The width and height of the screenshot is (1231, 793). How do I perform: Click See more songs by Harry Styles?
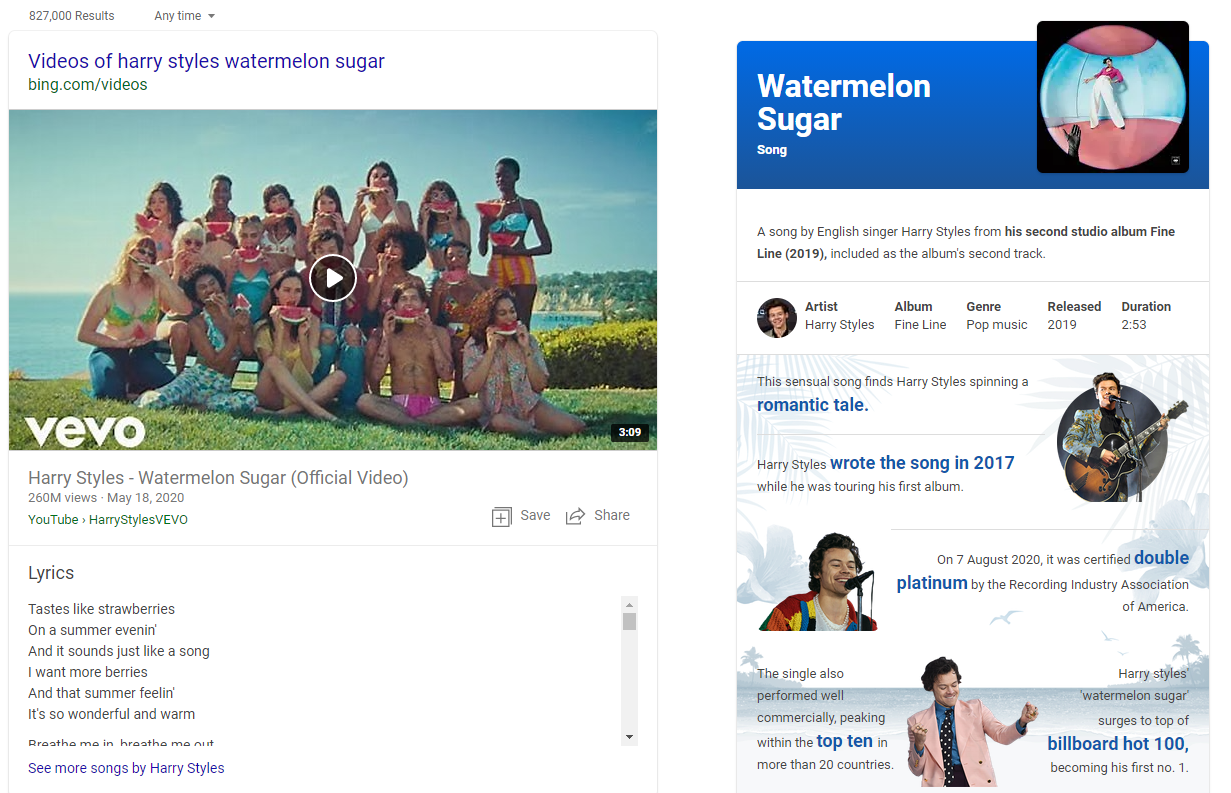click(126, 768)
